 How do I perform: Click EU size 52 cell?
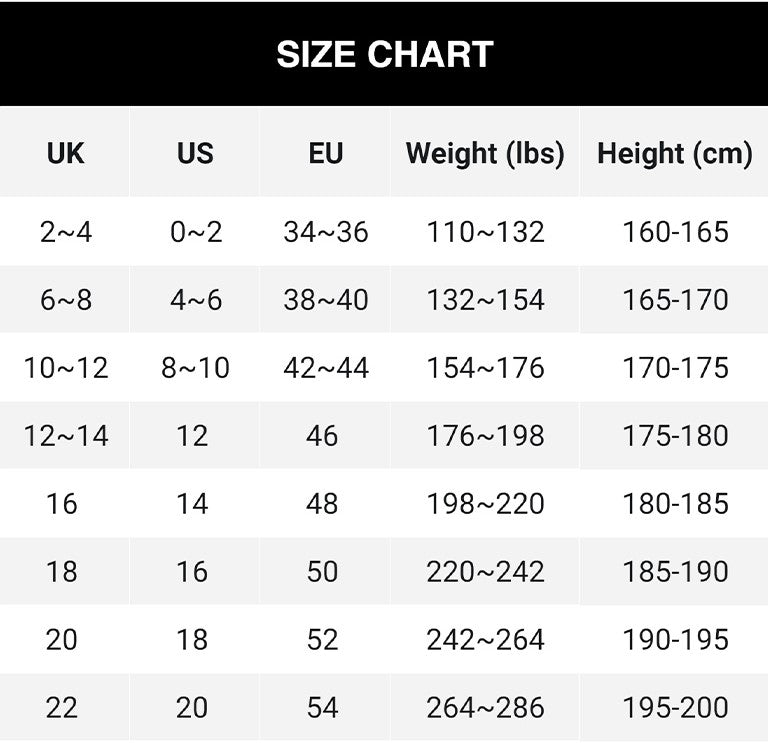322,640
